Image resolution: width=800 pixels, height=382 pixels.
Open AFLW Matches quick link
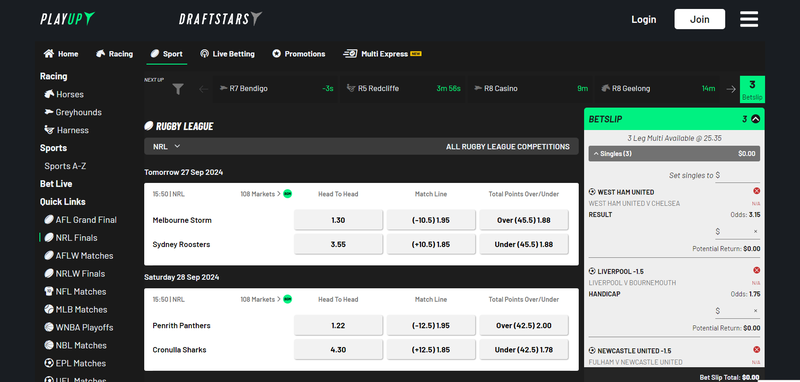pyautogui.click(x=79, y=256)
